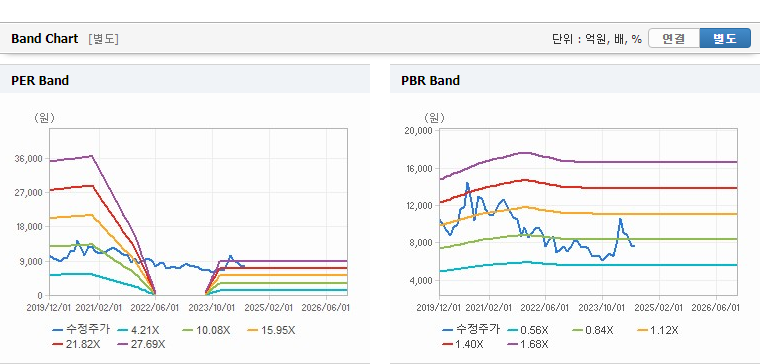
Task: Toggle 수정주가 legend in PER Band
Action: point(81,330)
